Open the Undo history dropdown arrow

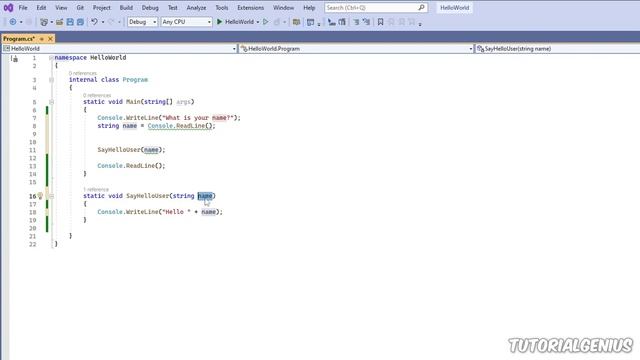point(102,22)
